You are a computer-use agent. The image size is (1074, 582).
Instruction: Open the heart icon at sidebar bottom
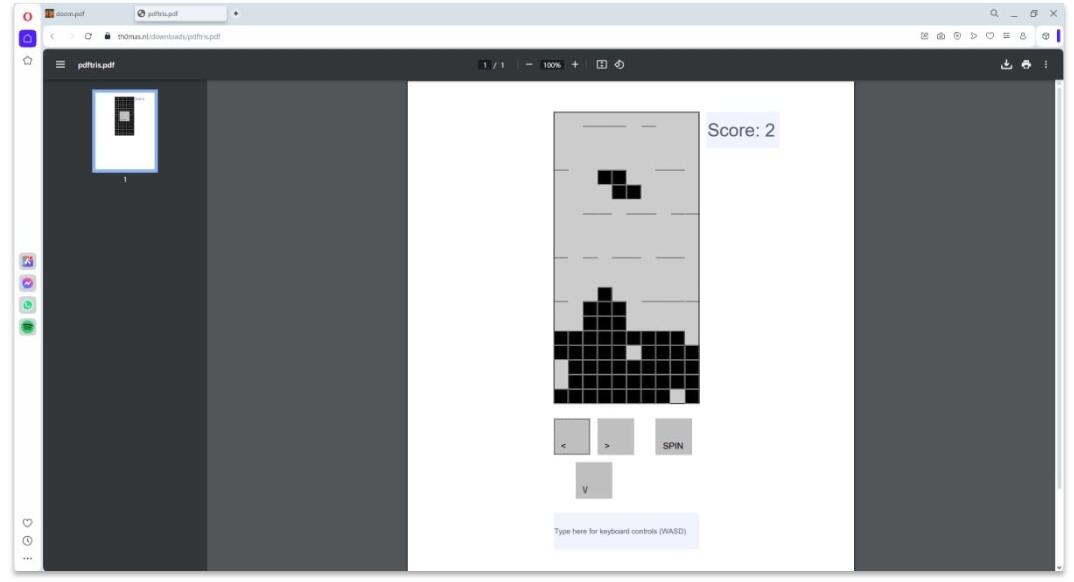pyautogui.click(x=27, y=523)
